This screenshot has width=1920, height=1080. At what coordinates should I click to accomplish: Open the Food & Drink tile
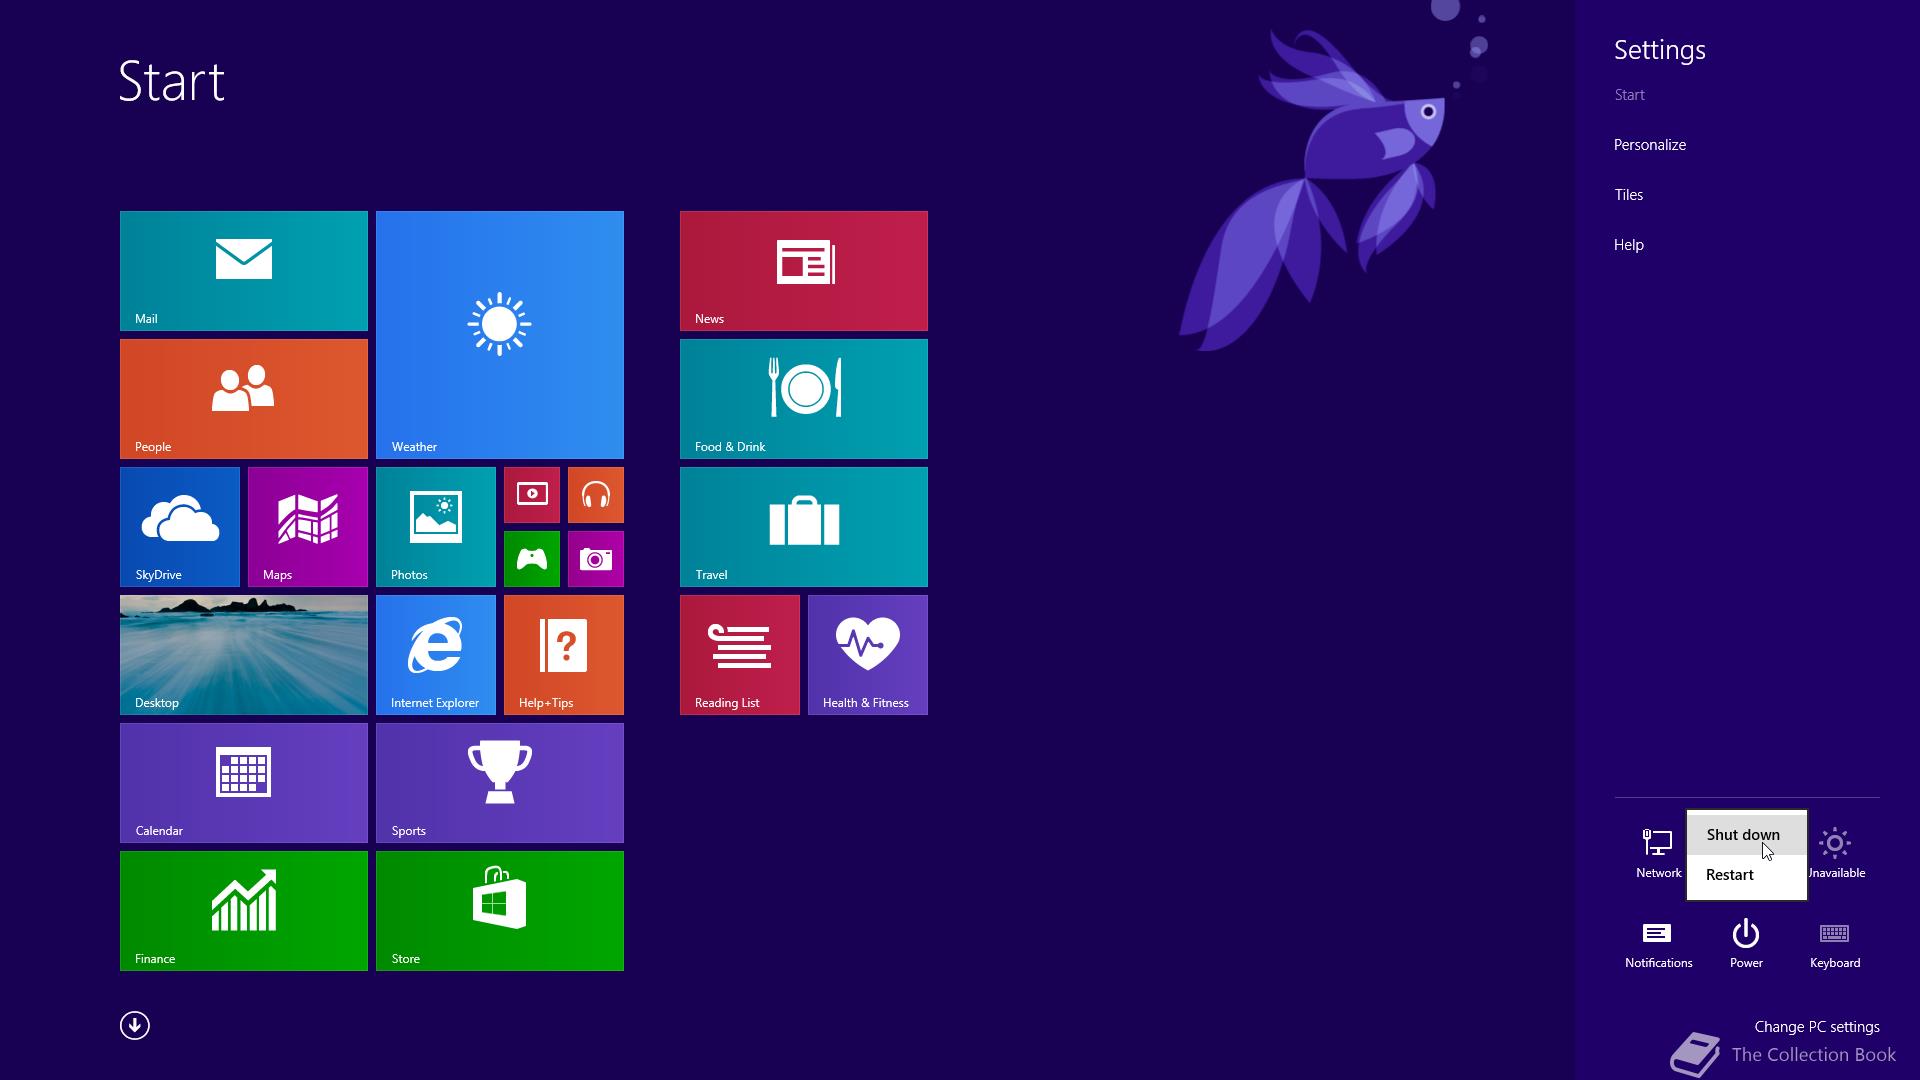804,399
